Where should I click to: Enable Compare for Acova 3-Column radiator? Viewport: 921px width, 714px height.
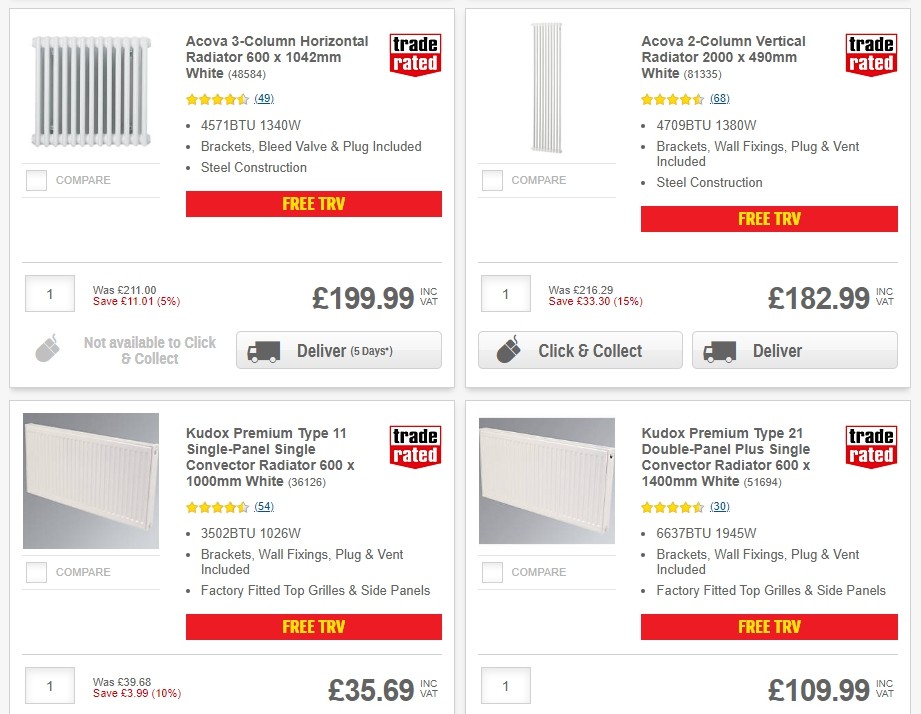37,180
